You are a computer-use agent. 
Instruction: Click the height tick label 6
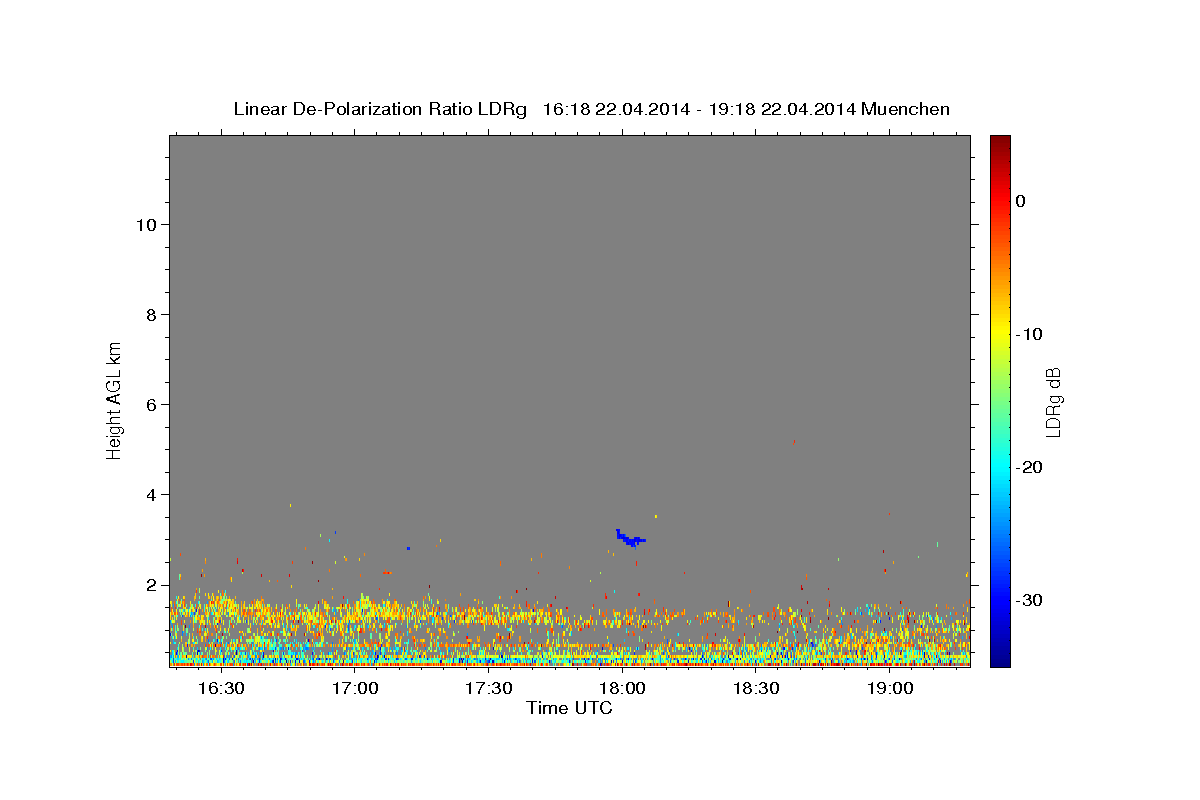(x=153, y=405)
